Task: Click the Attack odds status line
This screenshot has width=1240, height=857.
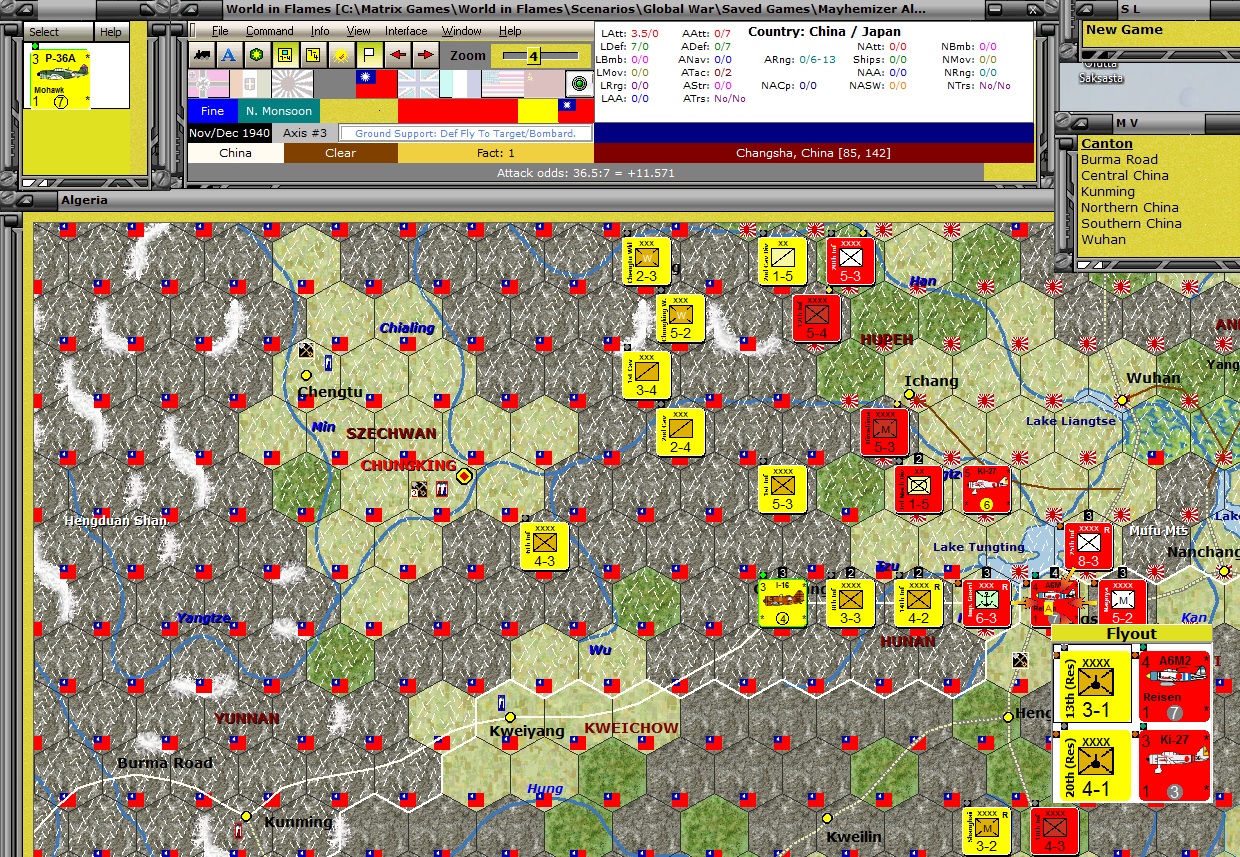Action: [x=585, y=173]
